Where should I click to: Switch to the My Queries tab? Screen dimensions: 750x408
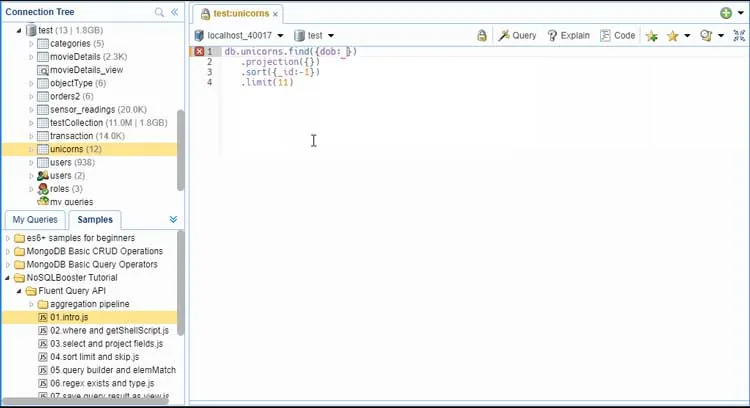point(35,220)
